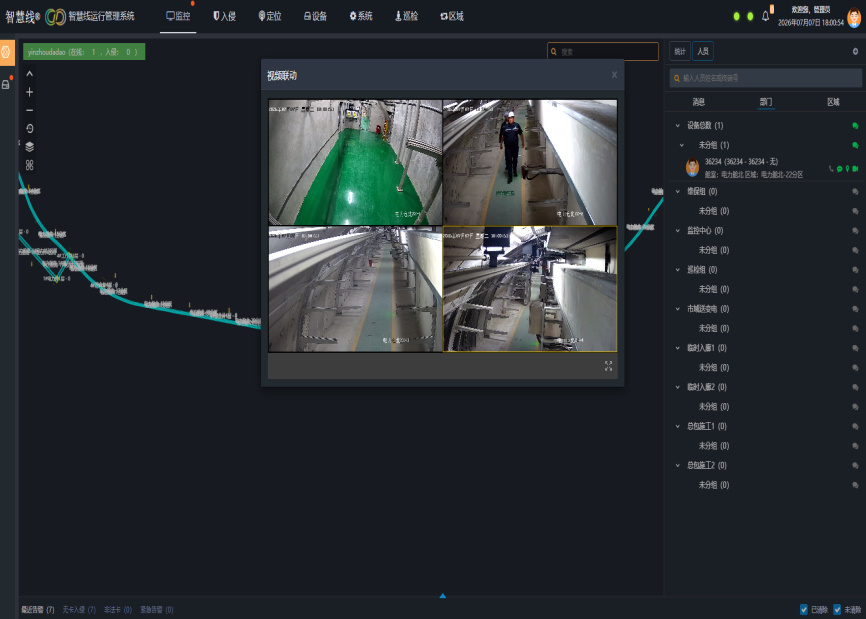Image resolution: width=866 pixels, height=619 pixels.
Task: Collapse the 设备总数 (1) group
Action: pos(678,126)
